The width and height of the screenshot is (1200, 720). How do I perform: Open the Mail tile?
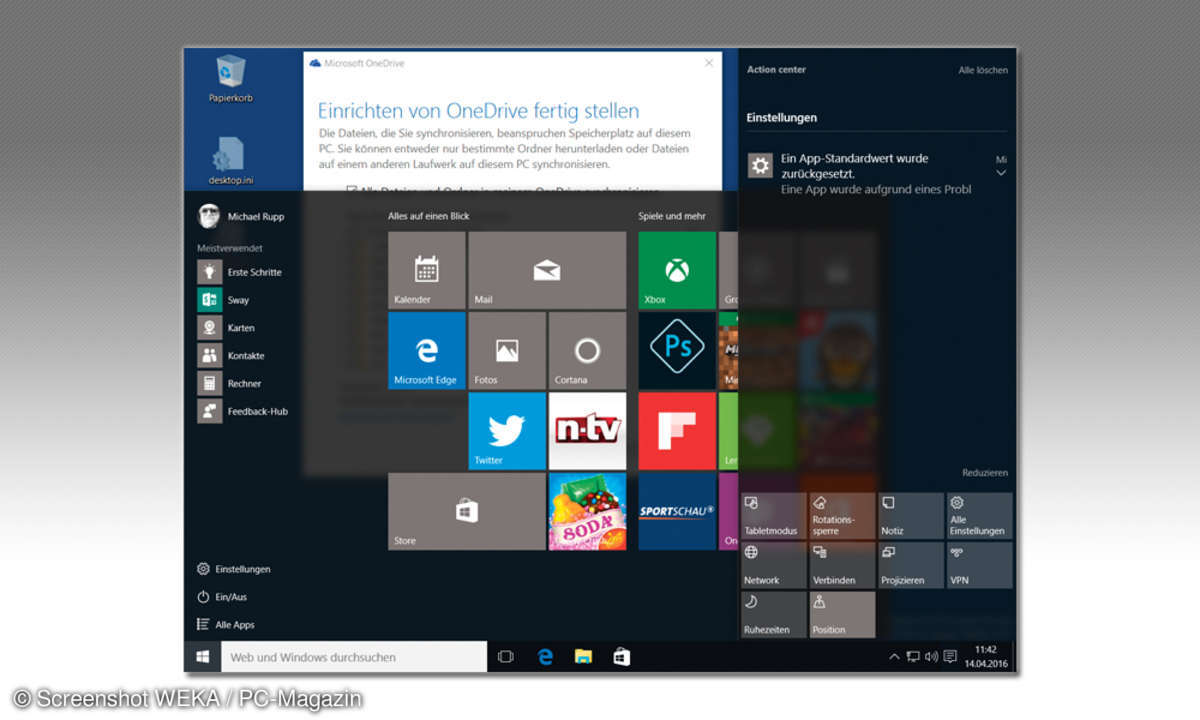(547, 271)
